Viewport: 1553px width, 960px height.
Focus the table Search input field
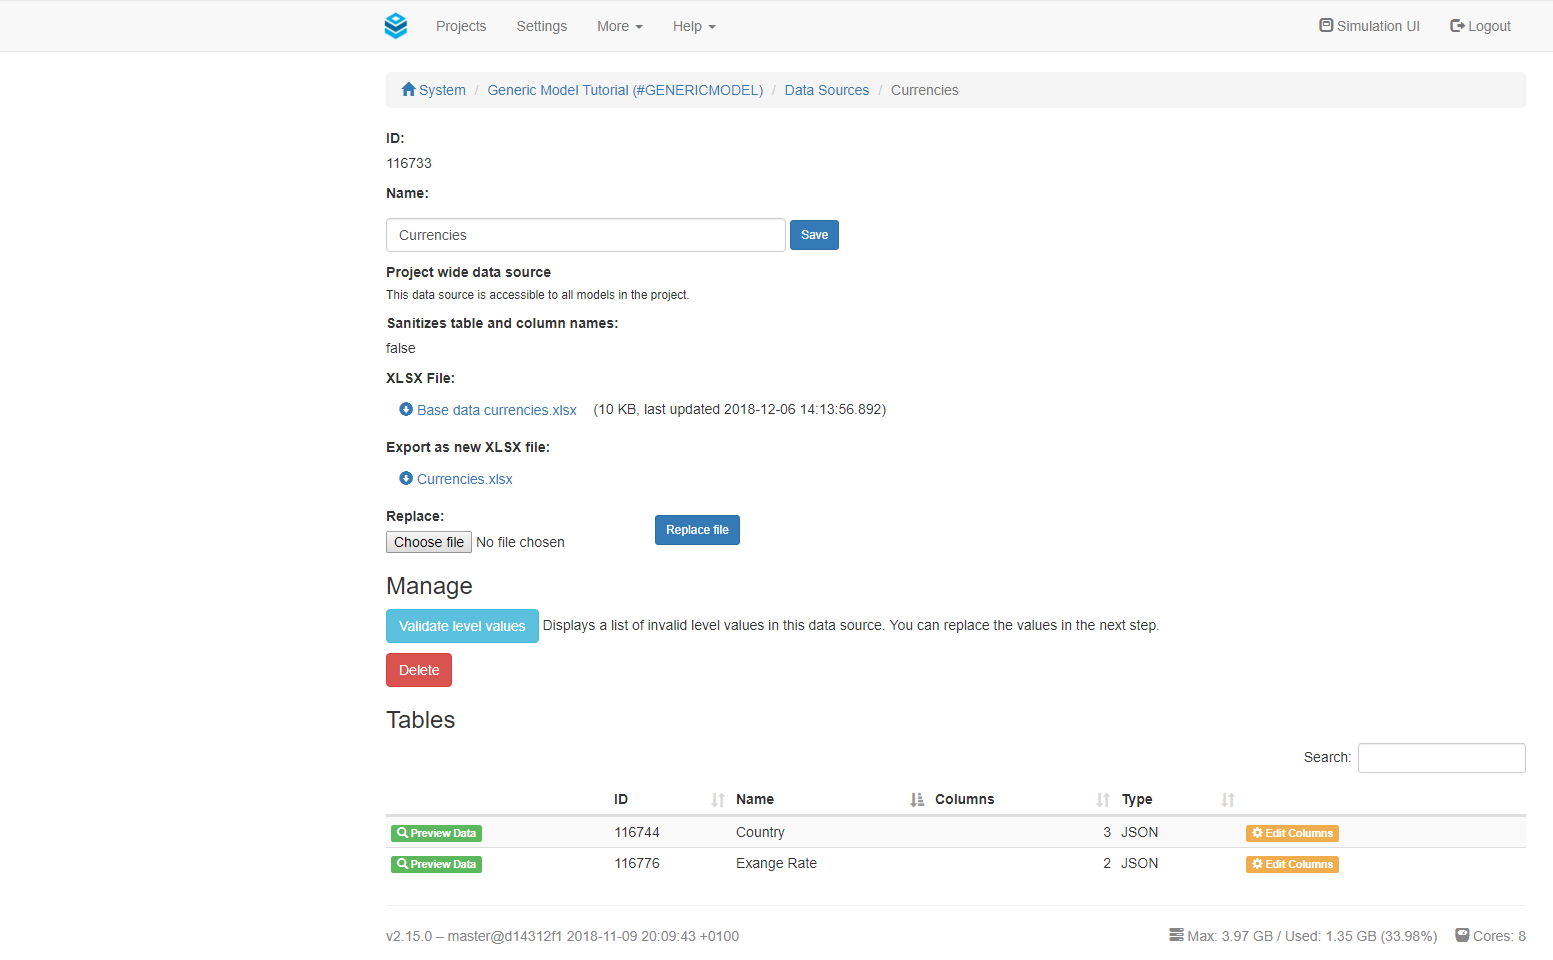(1441, 758)
